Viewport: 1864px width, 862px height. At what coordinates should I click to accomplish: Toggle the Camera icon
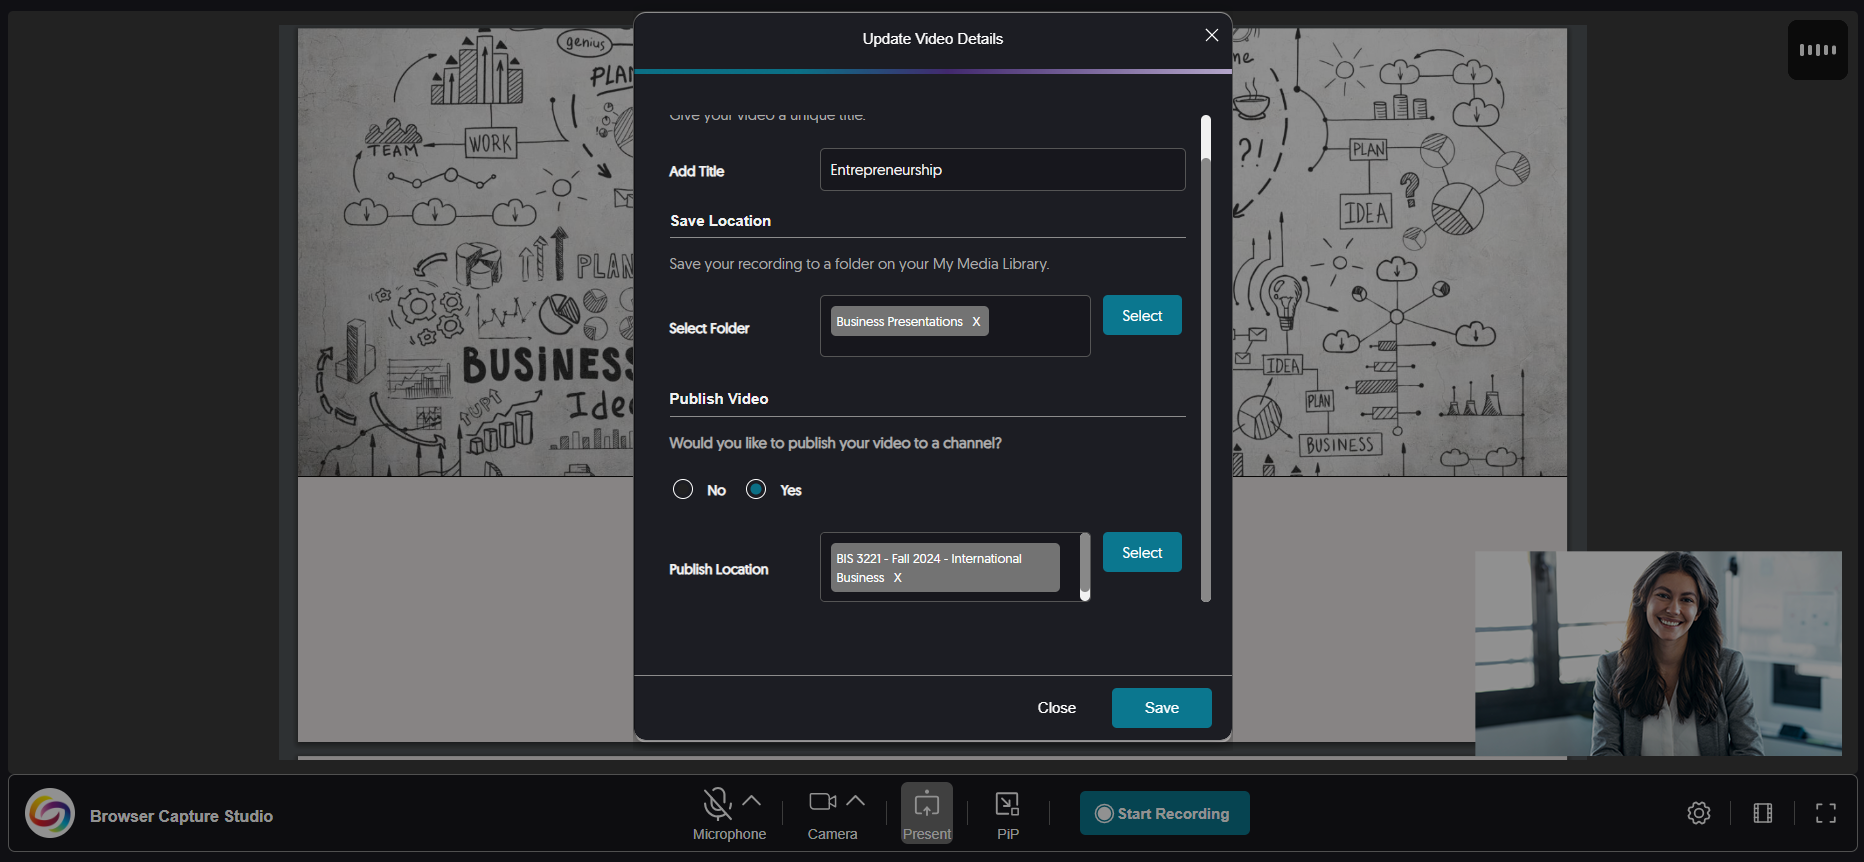823,802
